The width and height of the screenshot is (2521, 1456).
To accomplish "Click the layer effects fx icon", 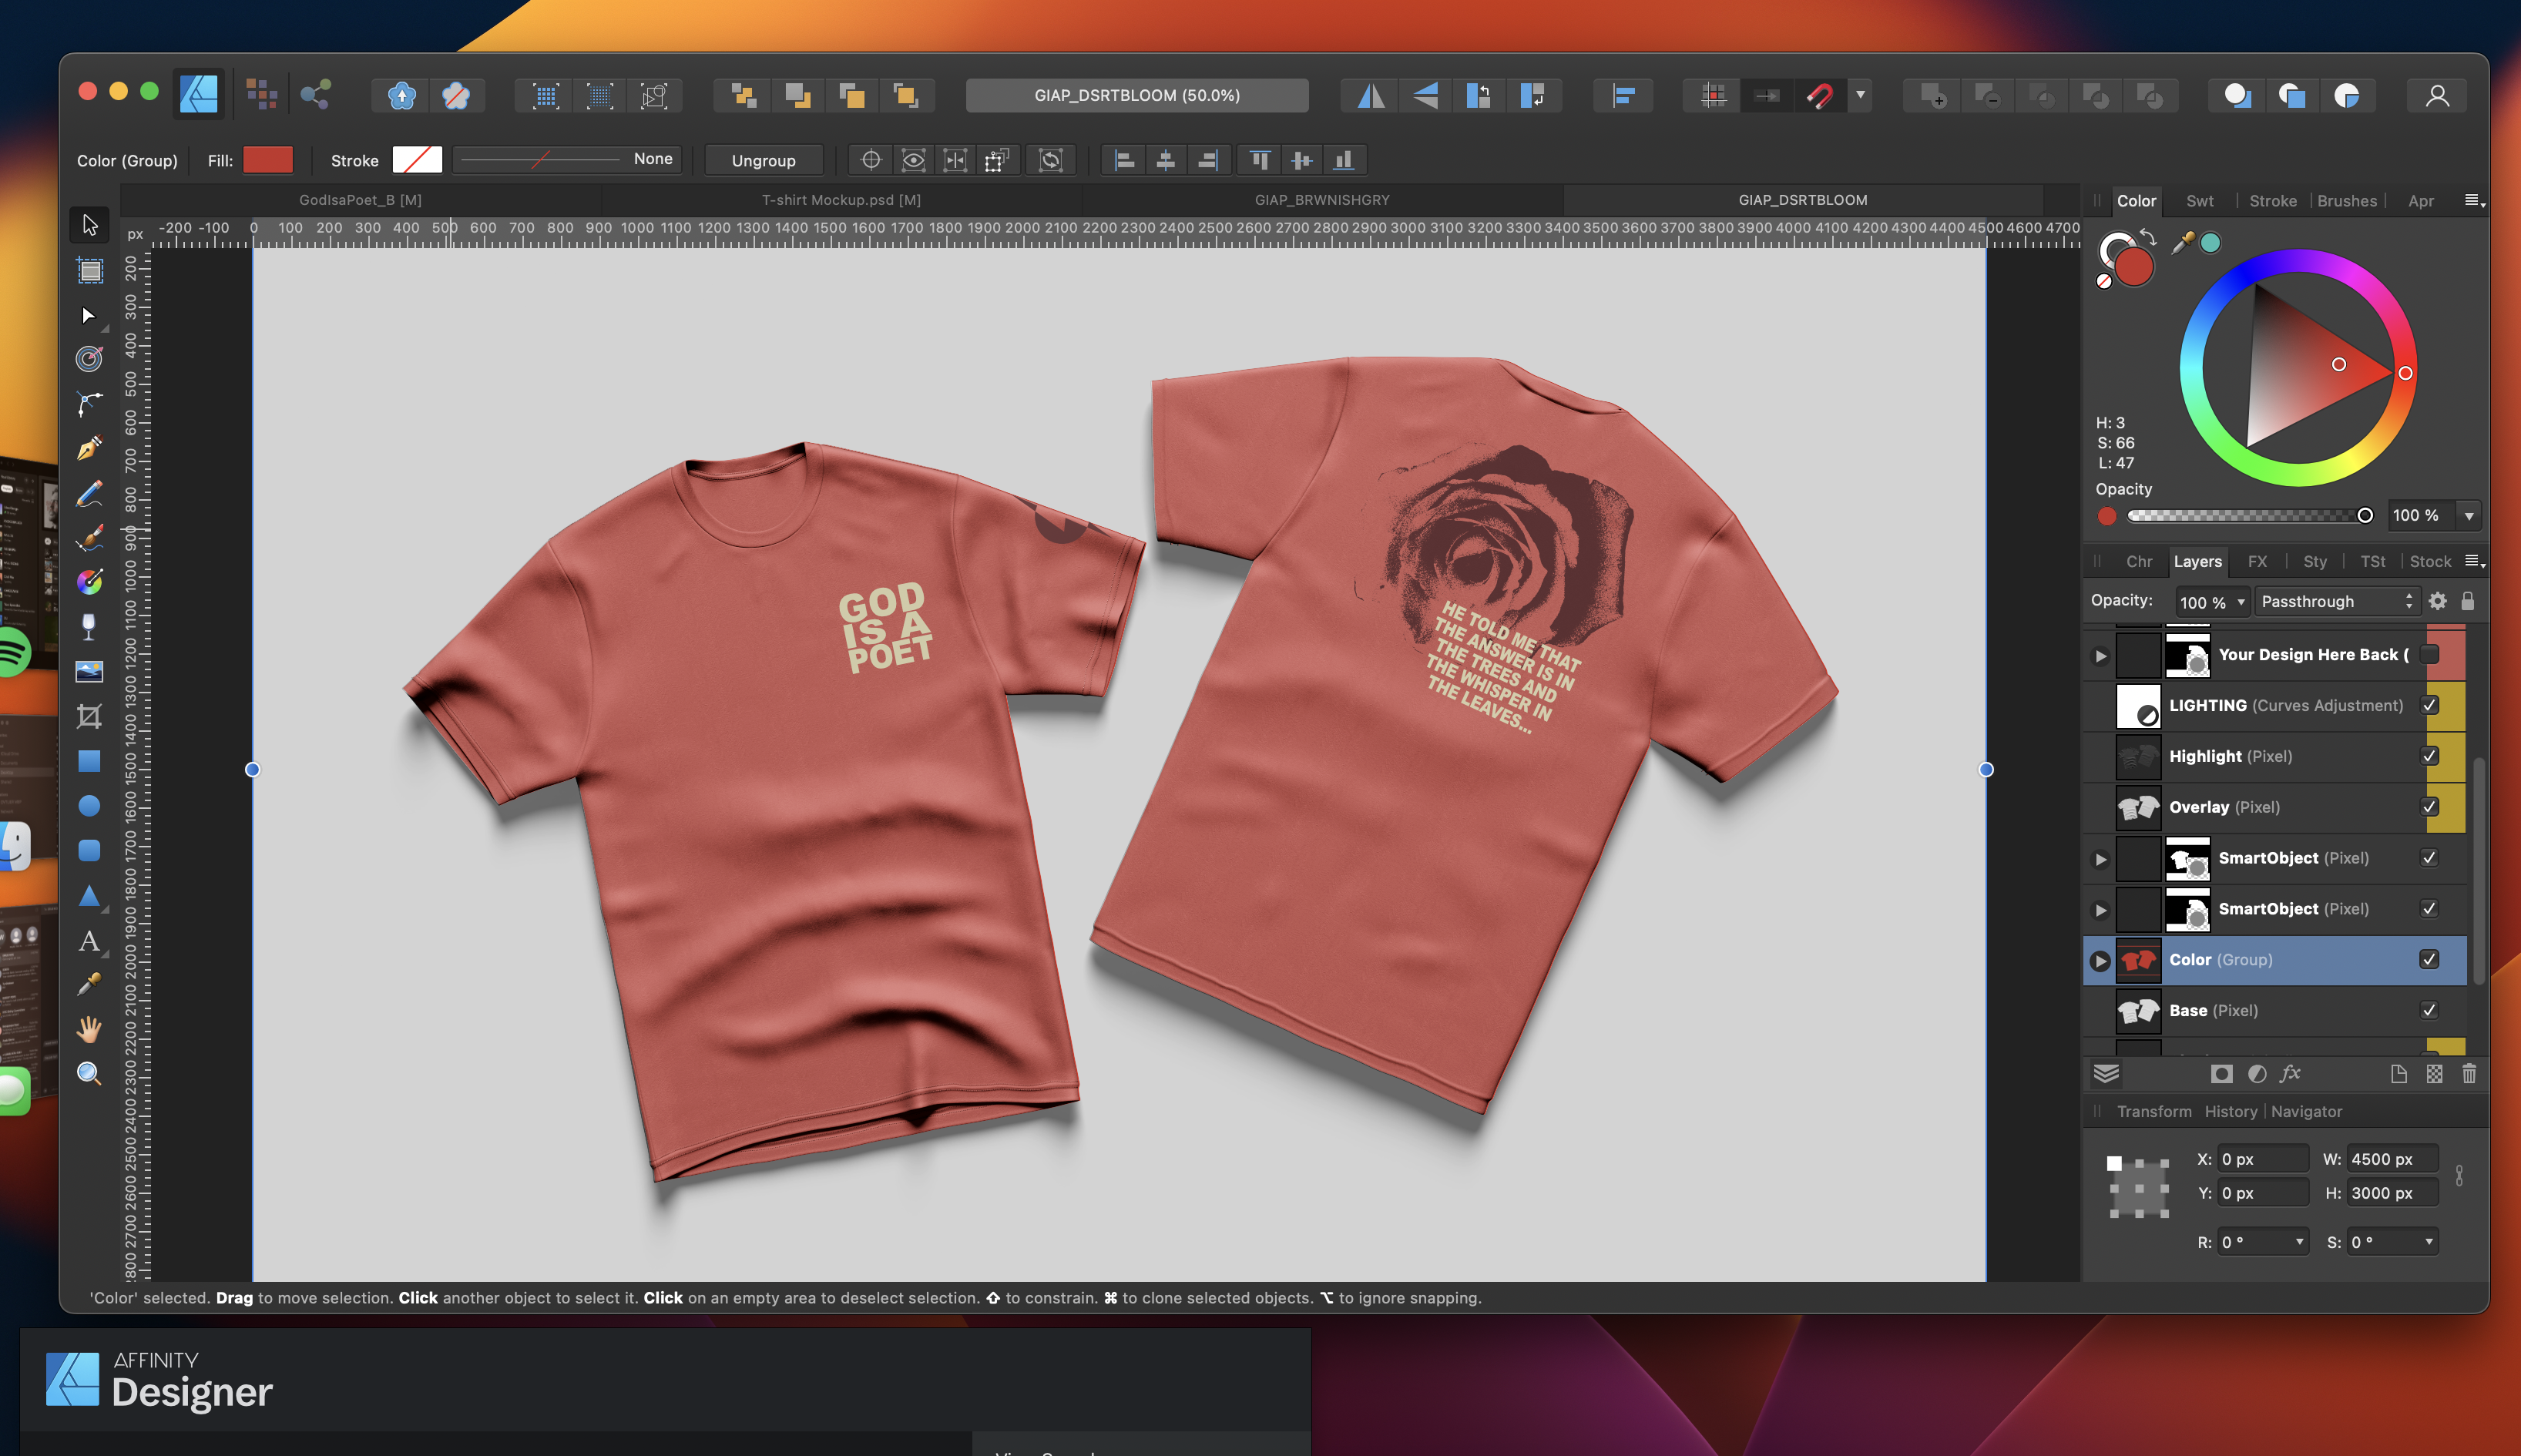I will pos(2290,1073).
